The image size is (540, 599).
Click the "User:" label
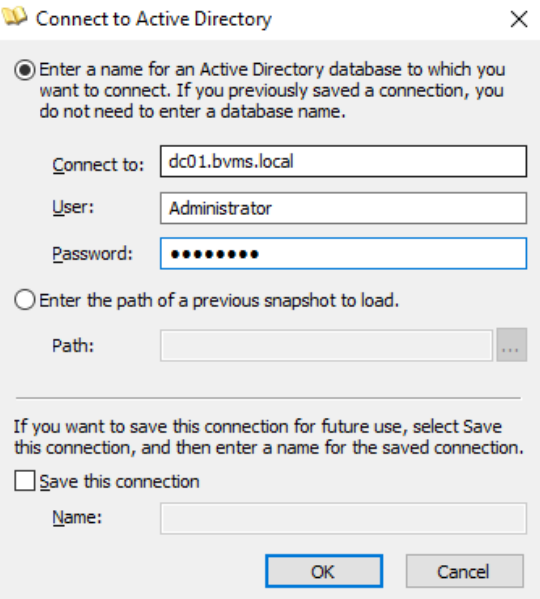coord(73,207)
